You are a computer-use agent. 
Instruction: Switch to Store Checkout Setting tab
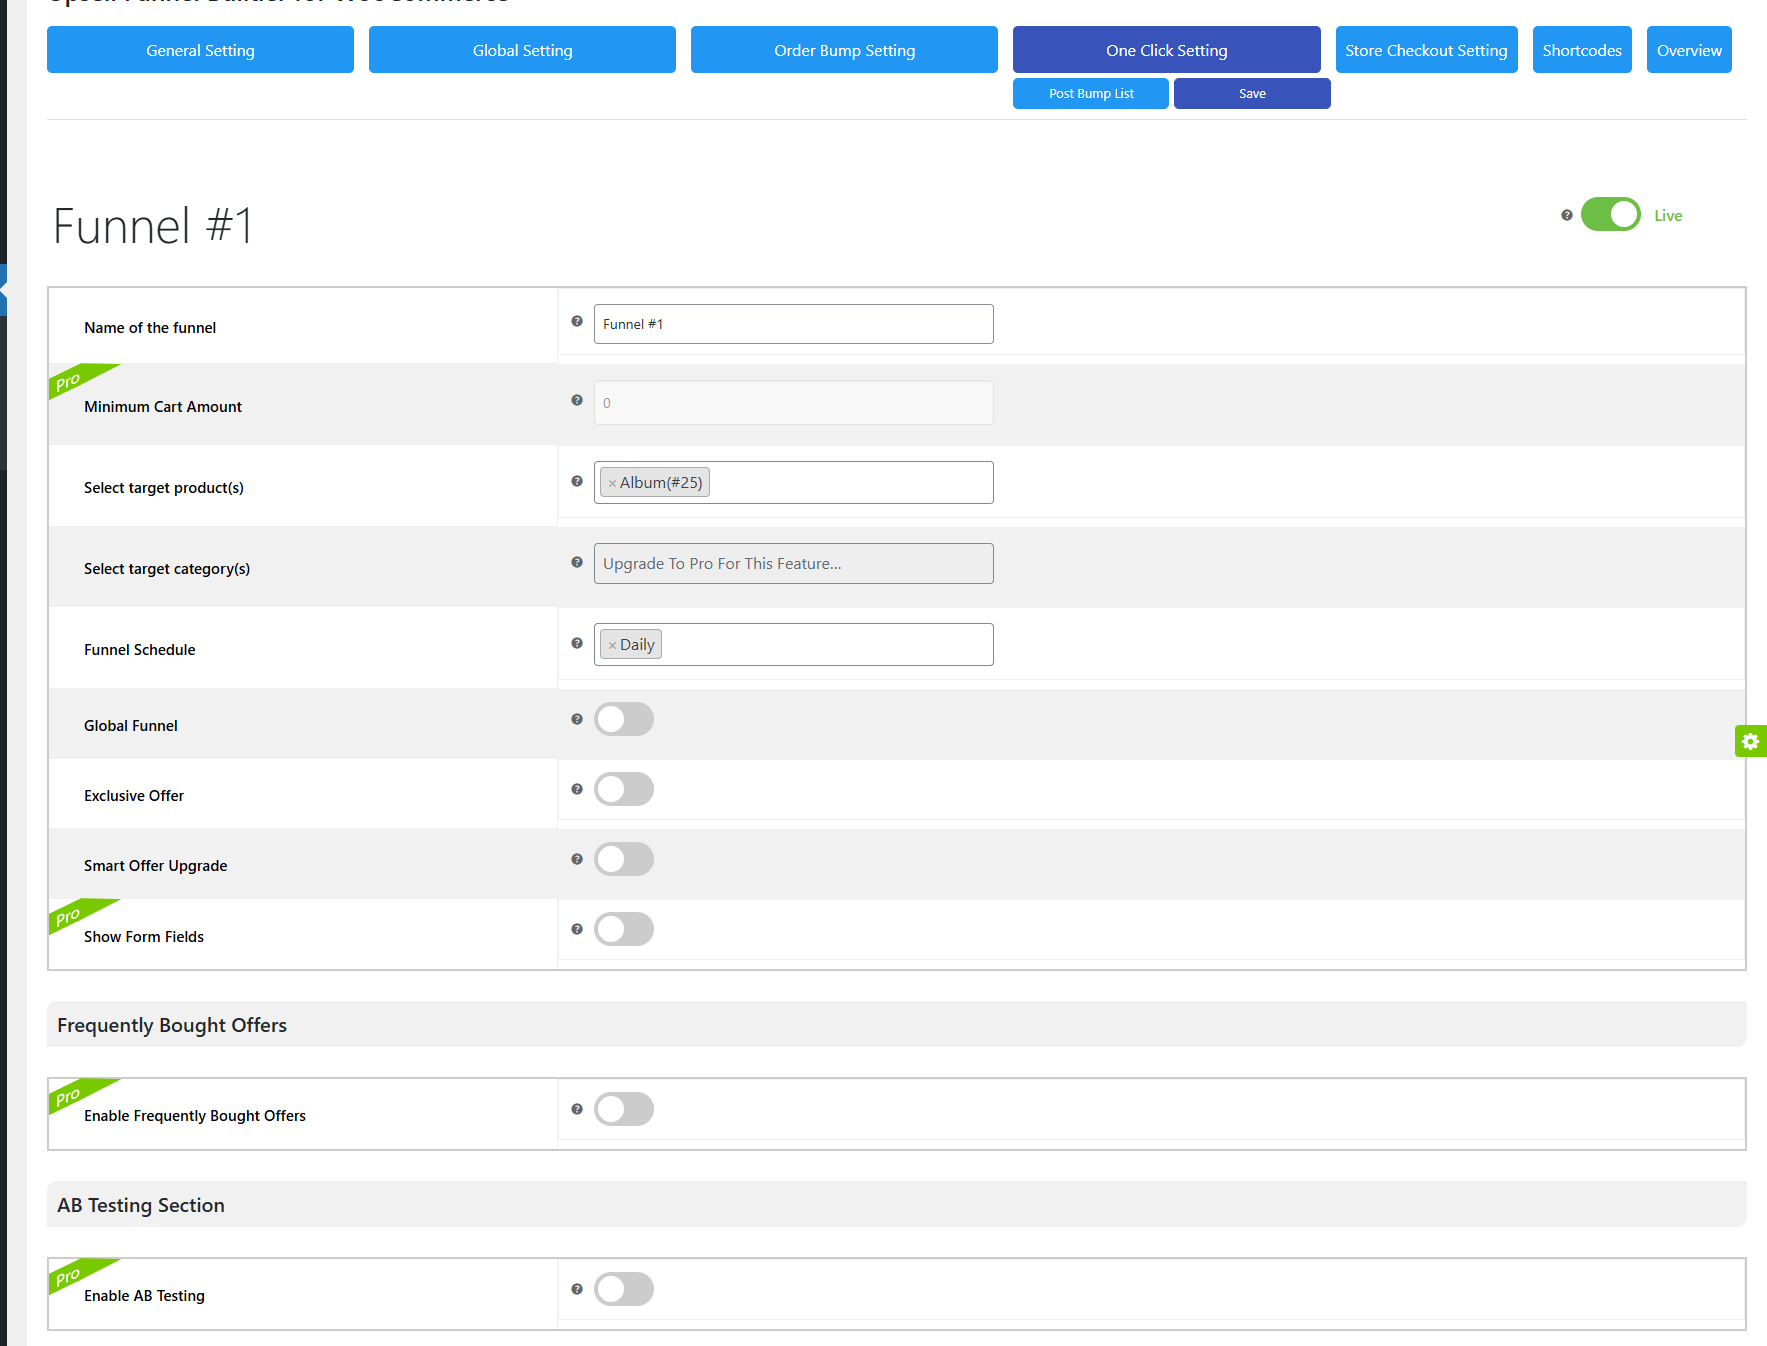pos(1426,50)
